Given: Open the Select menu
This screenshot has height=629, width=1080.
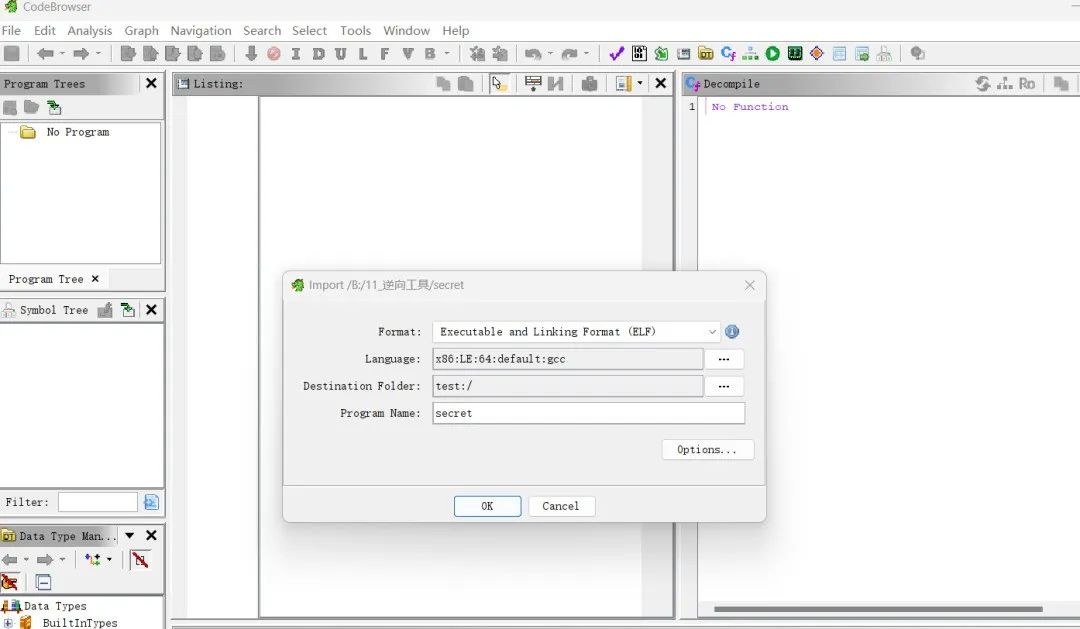Looking at the screenshot, I should (309, 30).
